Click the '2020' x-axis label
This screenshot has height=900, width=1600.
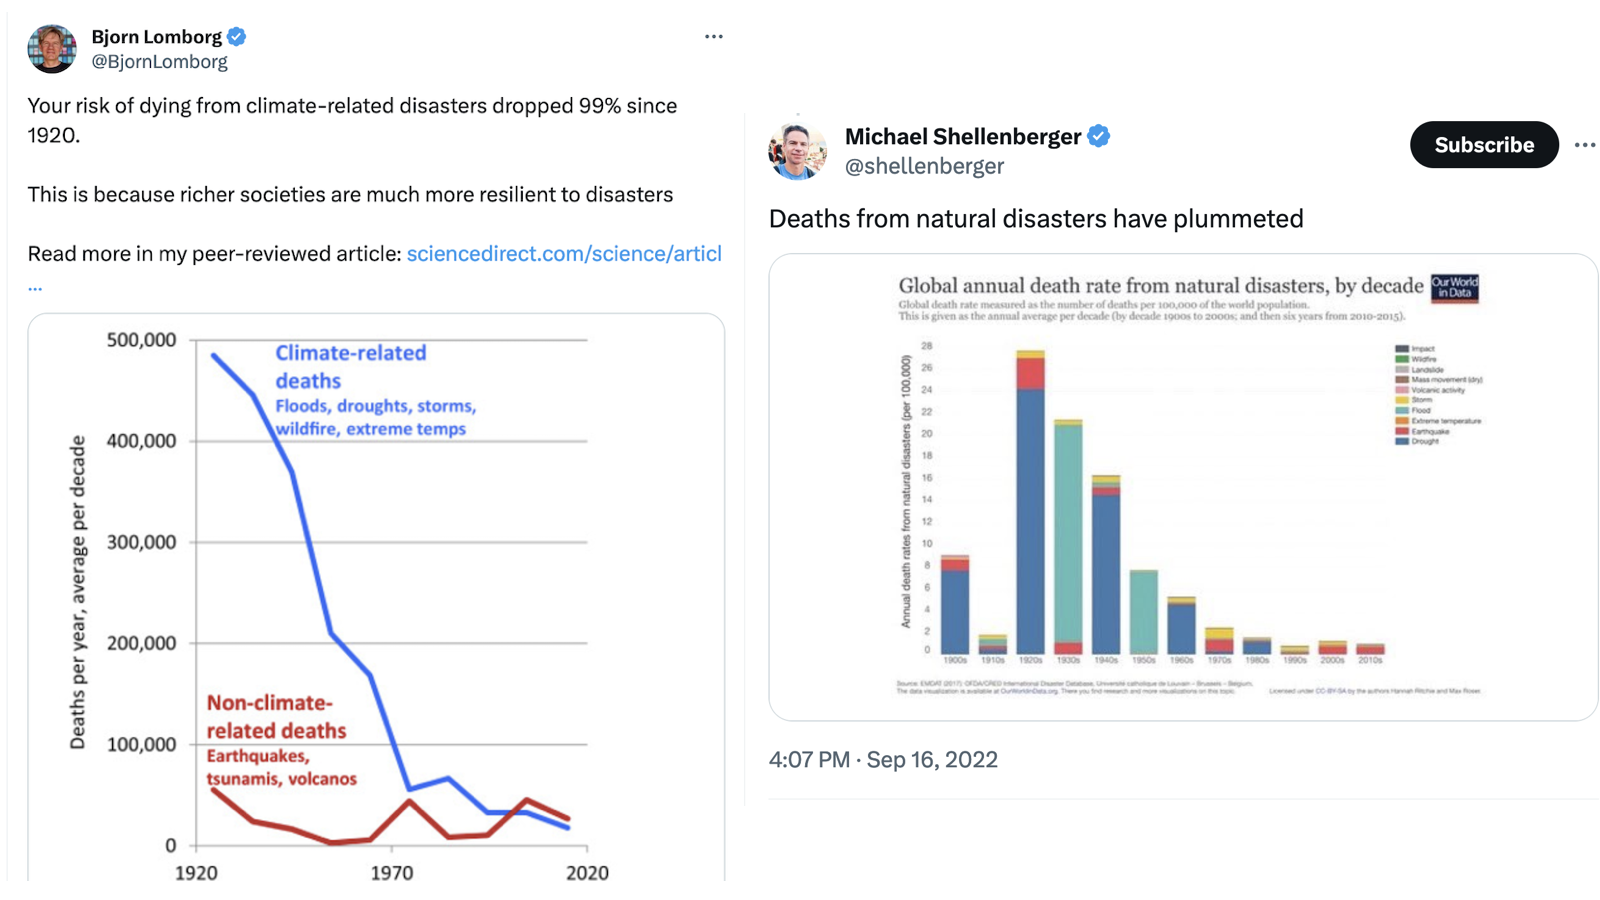coord(587,873)
